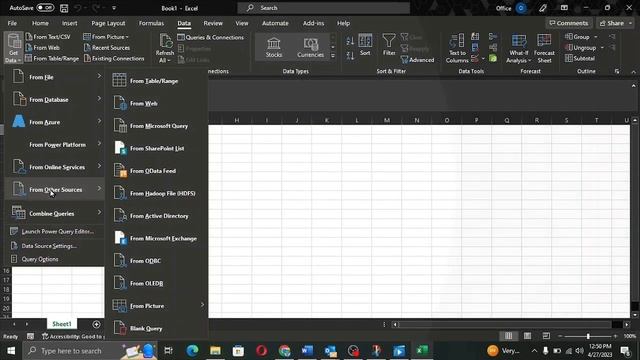
Task: Open What-If Analysis dropdown
Action: click(x=518, y=49)
